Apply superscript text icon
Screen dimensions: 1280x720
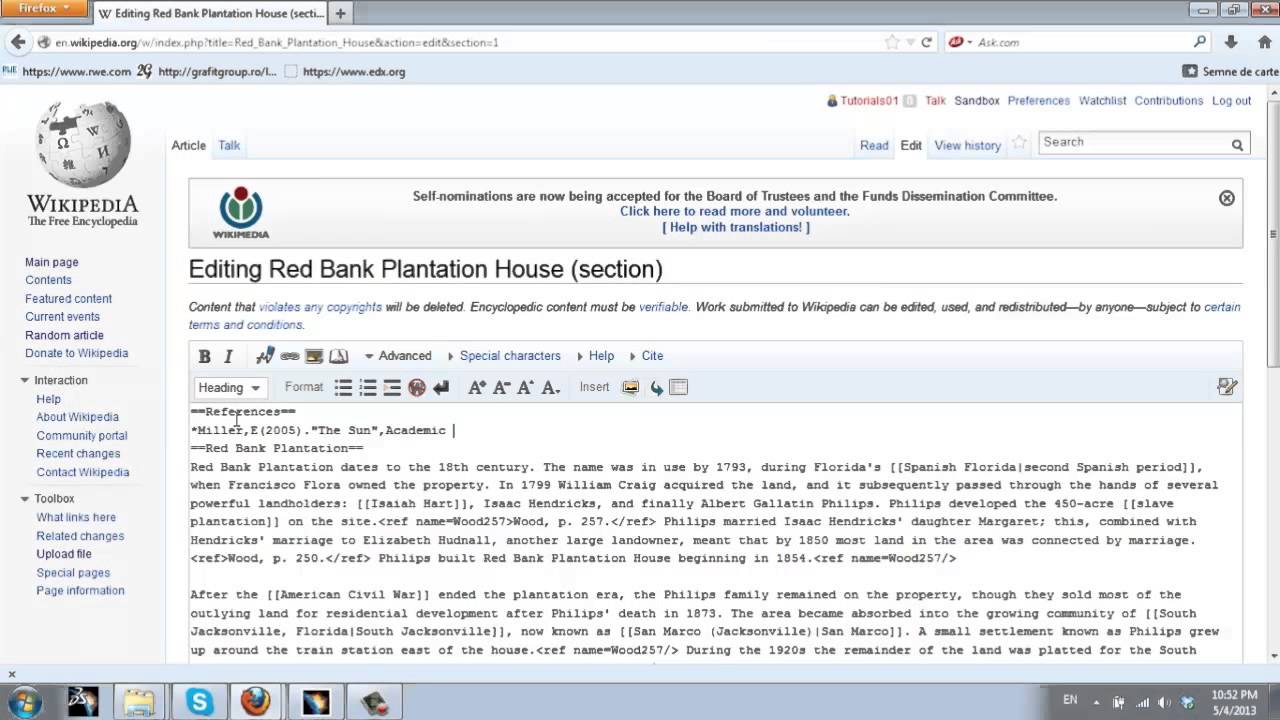526,388
